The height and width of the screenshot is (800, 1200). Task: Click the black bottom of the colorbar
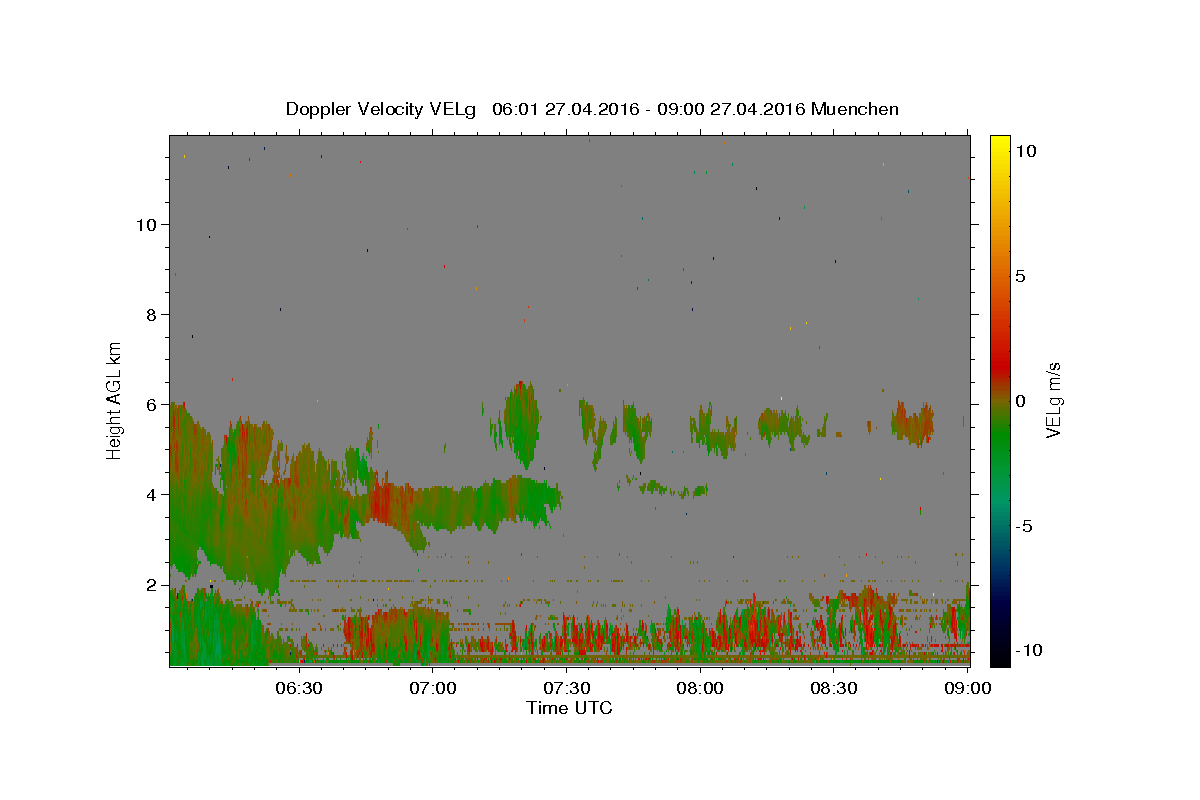click(999, 659)
